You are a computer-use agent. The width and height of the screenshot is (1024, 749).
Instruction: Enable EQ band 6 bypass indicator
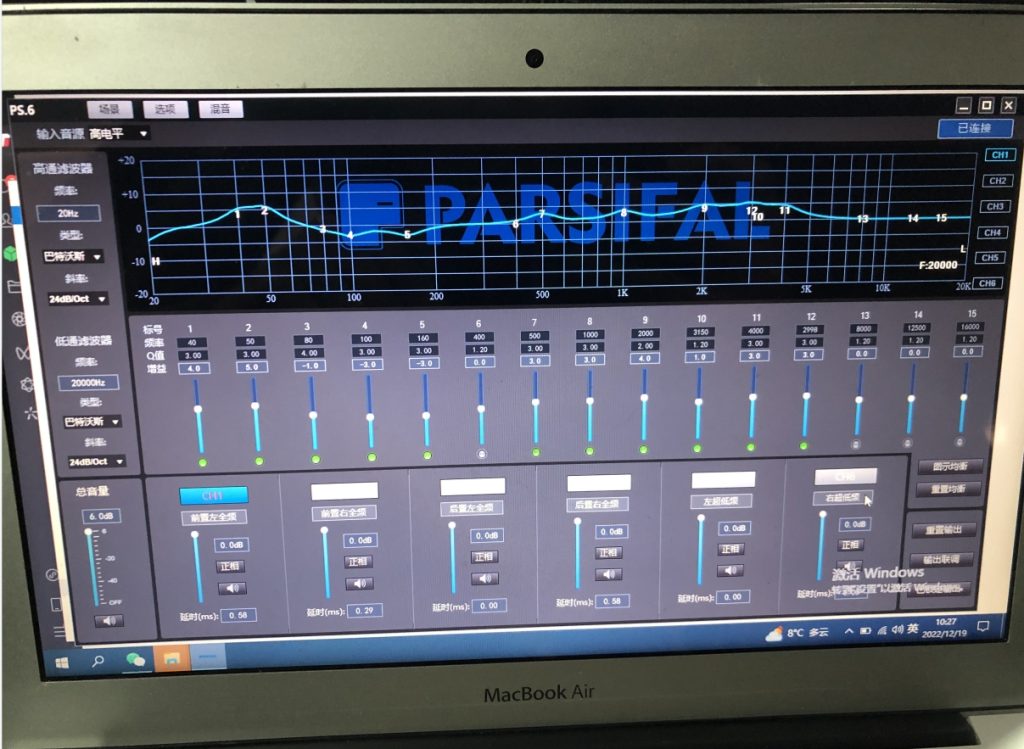pyautogui.click(x=482, y=453)
